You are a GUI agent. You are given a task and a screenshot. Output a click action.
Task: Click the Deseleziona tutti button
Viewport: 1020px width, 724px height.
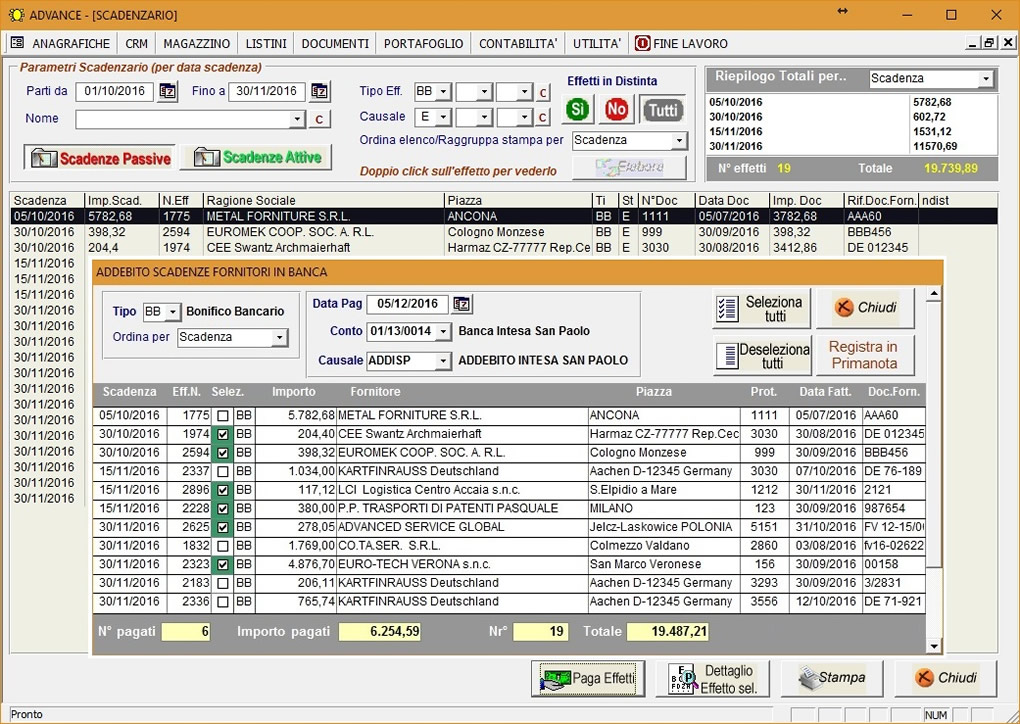762,356
